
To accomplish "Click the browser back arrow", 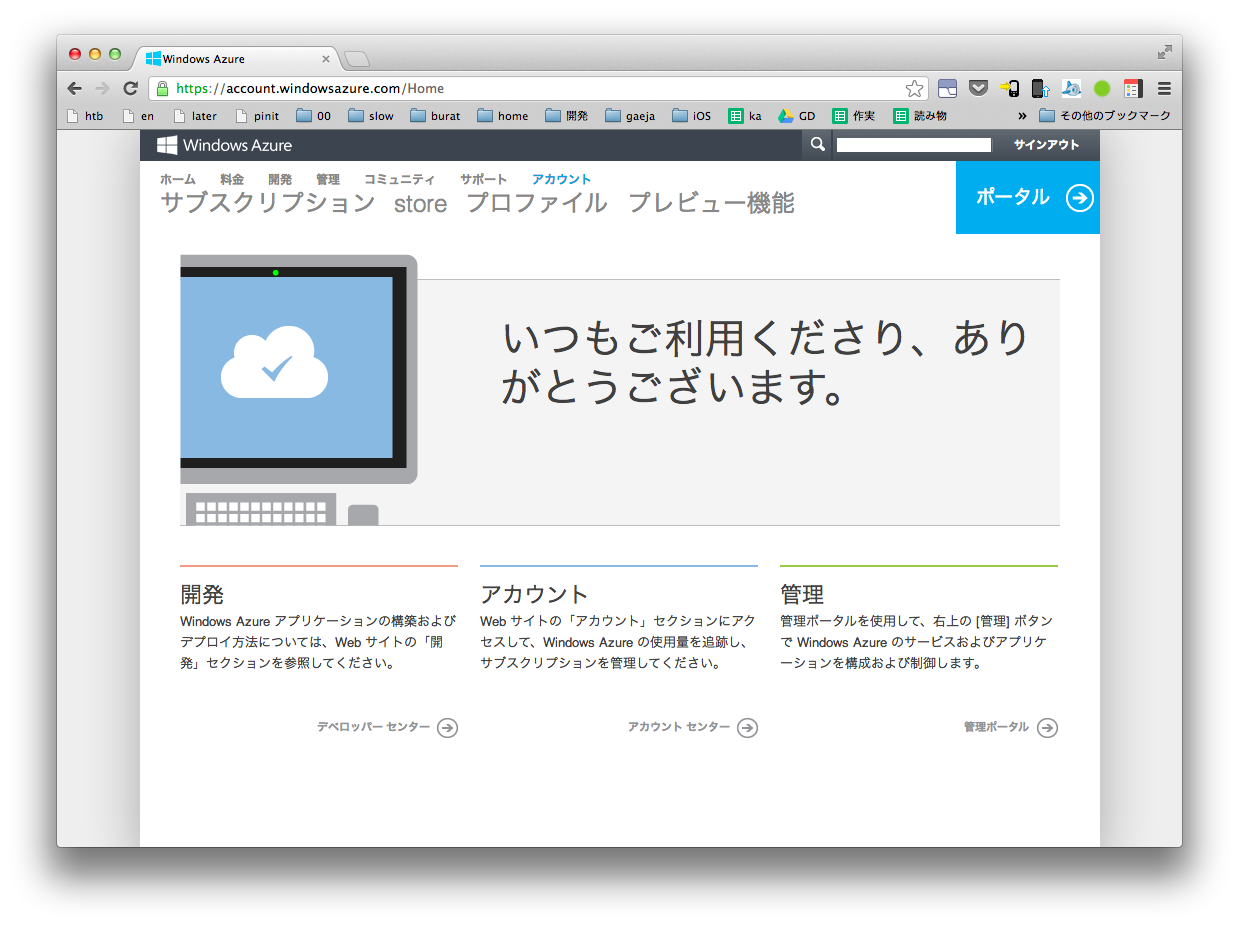I will pyautogui.click(x=75, y=88).
